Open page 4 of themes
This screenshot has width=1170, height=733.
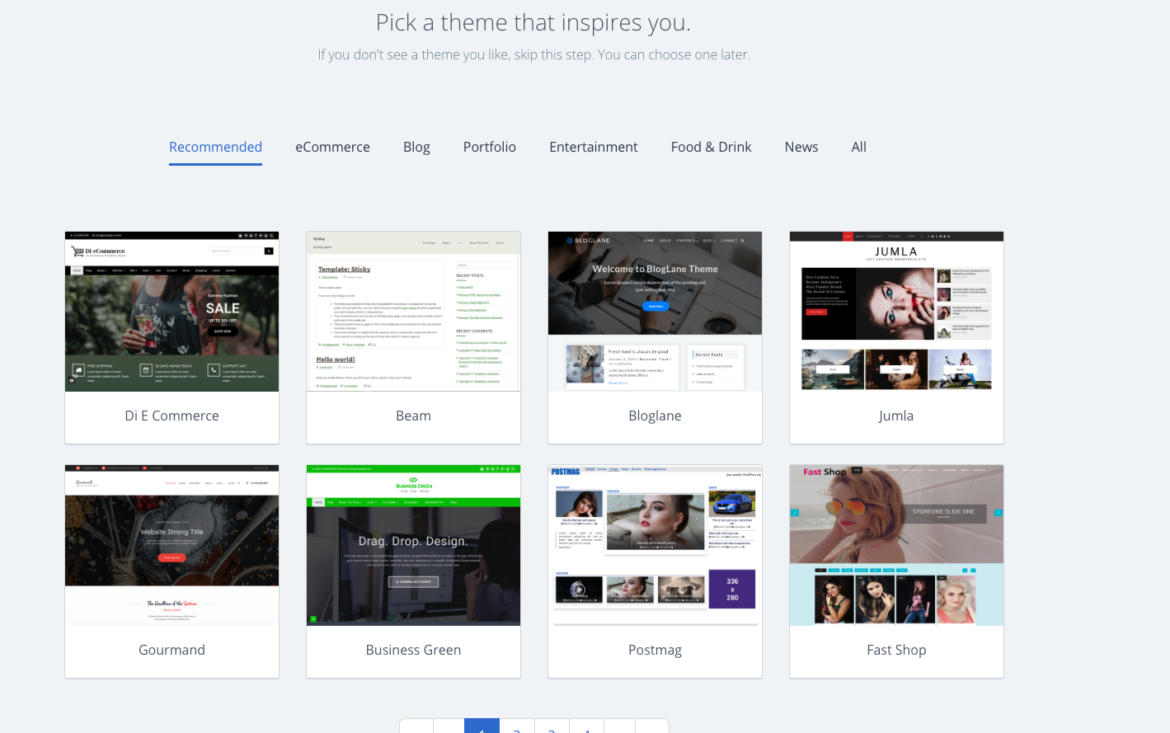coord(586,728)
